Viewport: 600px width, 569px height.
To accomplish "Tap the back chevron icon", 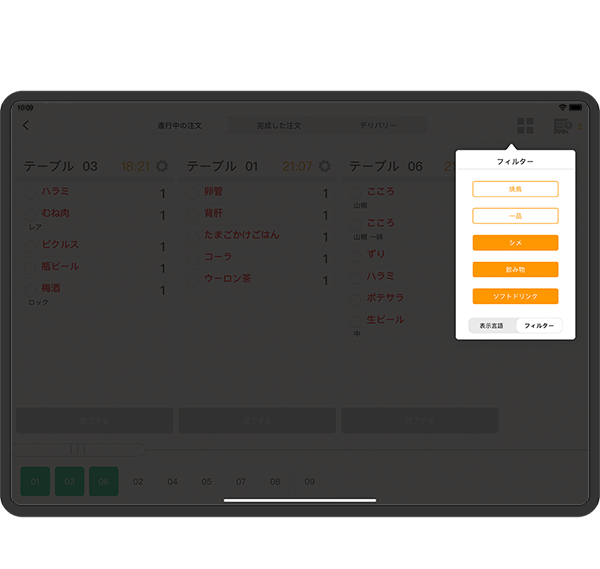I will click(x=26, y=125).
